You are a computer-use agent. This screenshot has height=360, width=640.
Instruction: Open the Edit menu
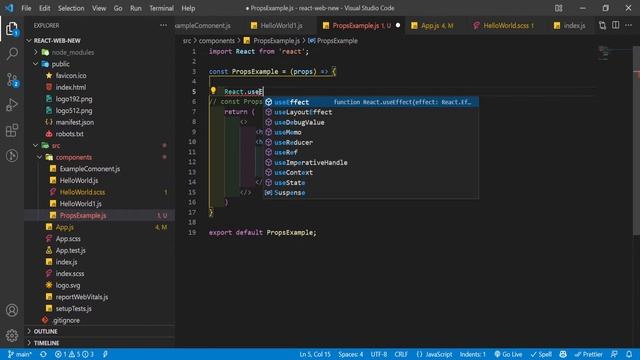(x=44, y=8)
